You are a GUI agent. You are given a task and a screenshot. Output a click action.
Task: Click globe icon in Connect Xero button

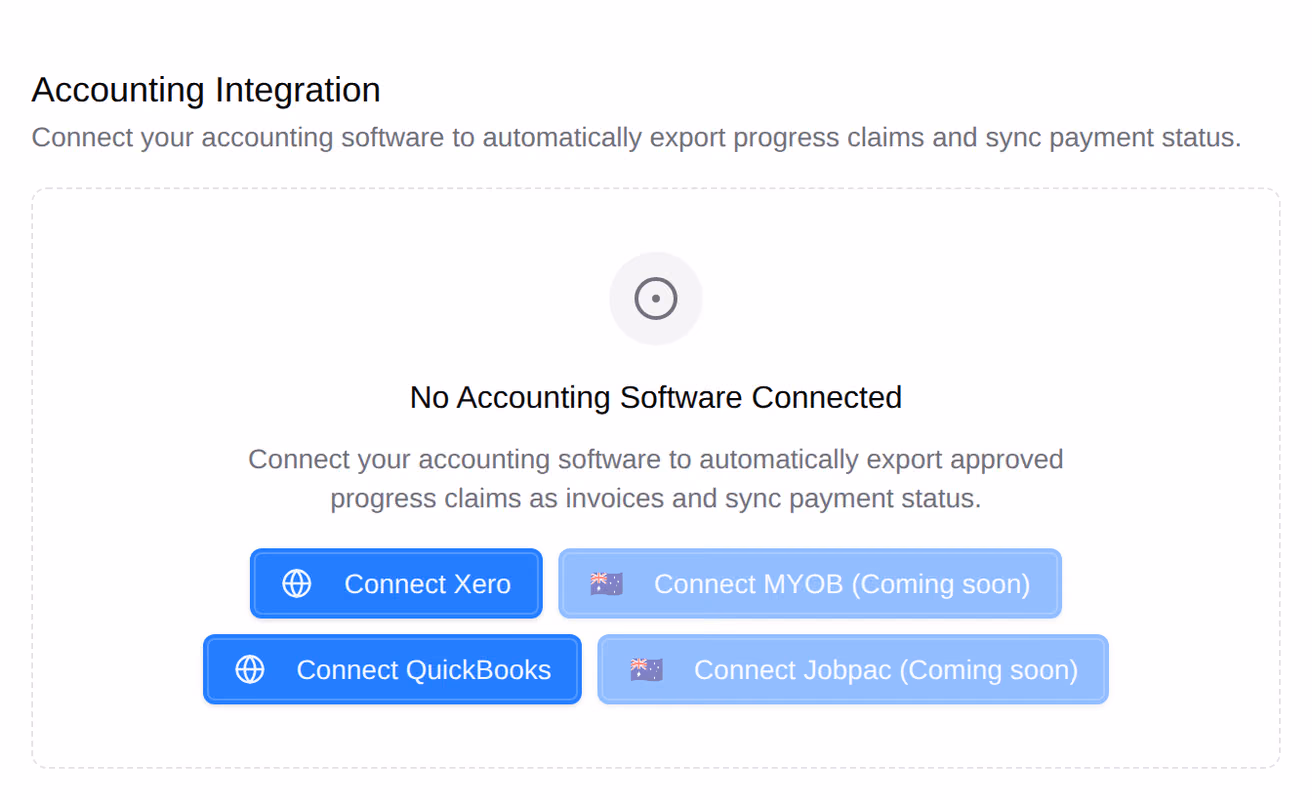point(297,584)
